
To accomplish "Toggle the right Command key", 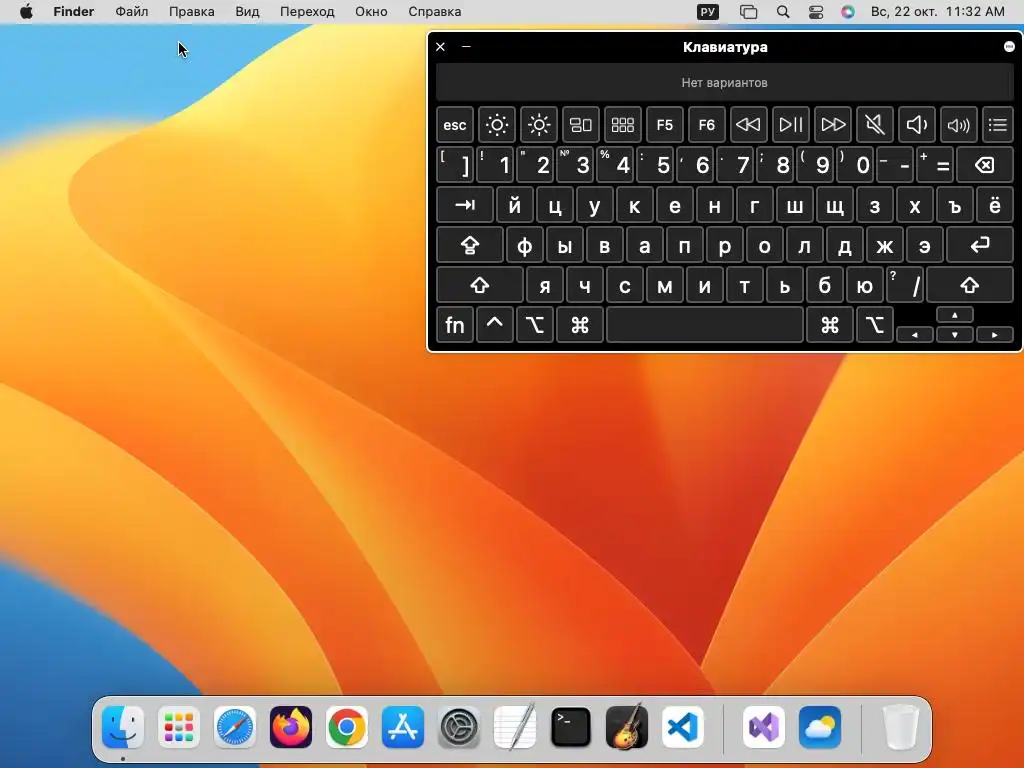I will click(x=830, y=325).
